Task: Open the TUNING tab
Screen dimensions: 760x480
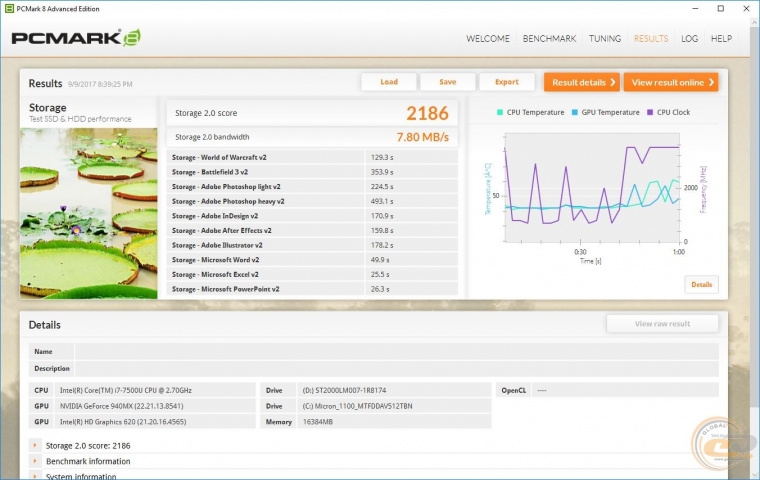Action: 604,38
